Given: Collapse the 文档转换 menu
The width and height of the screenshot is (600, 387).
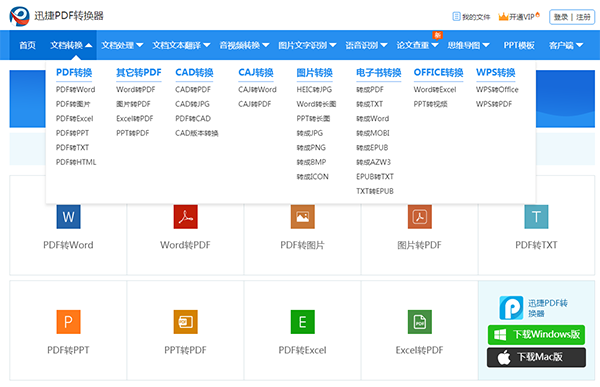Looking at the screenshot, I should (71, 45).
